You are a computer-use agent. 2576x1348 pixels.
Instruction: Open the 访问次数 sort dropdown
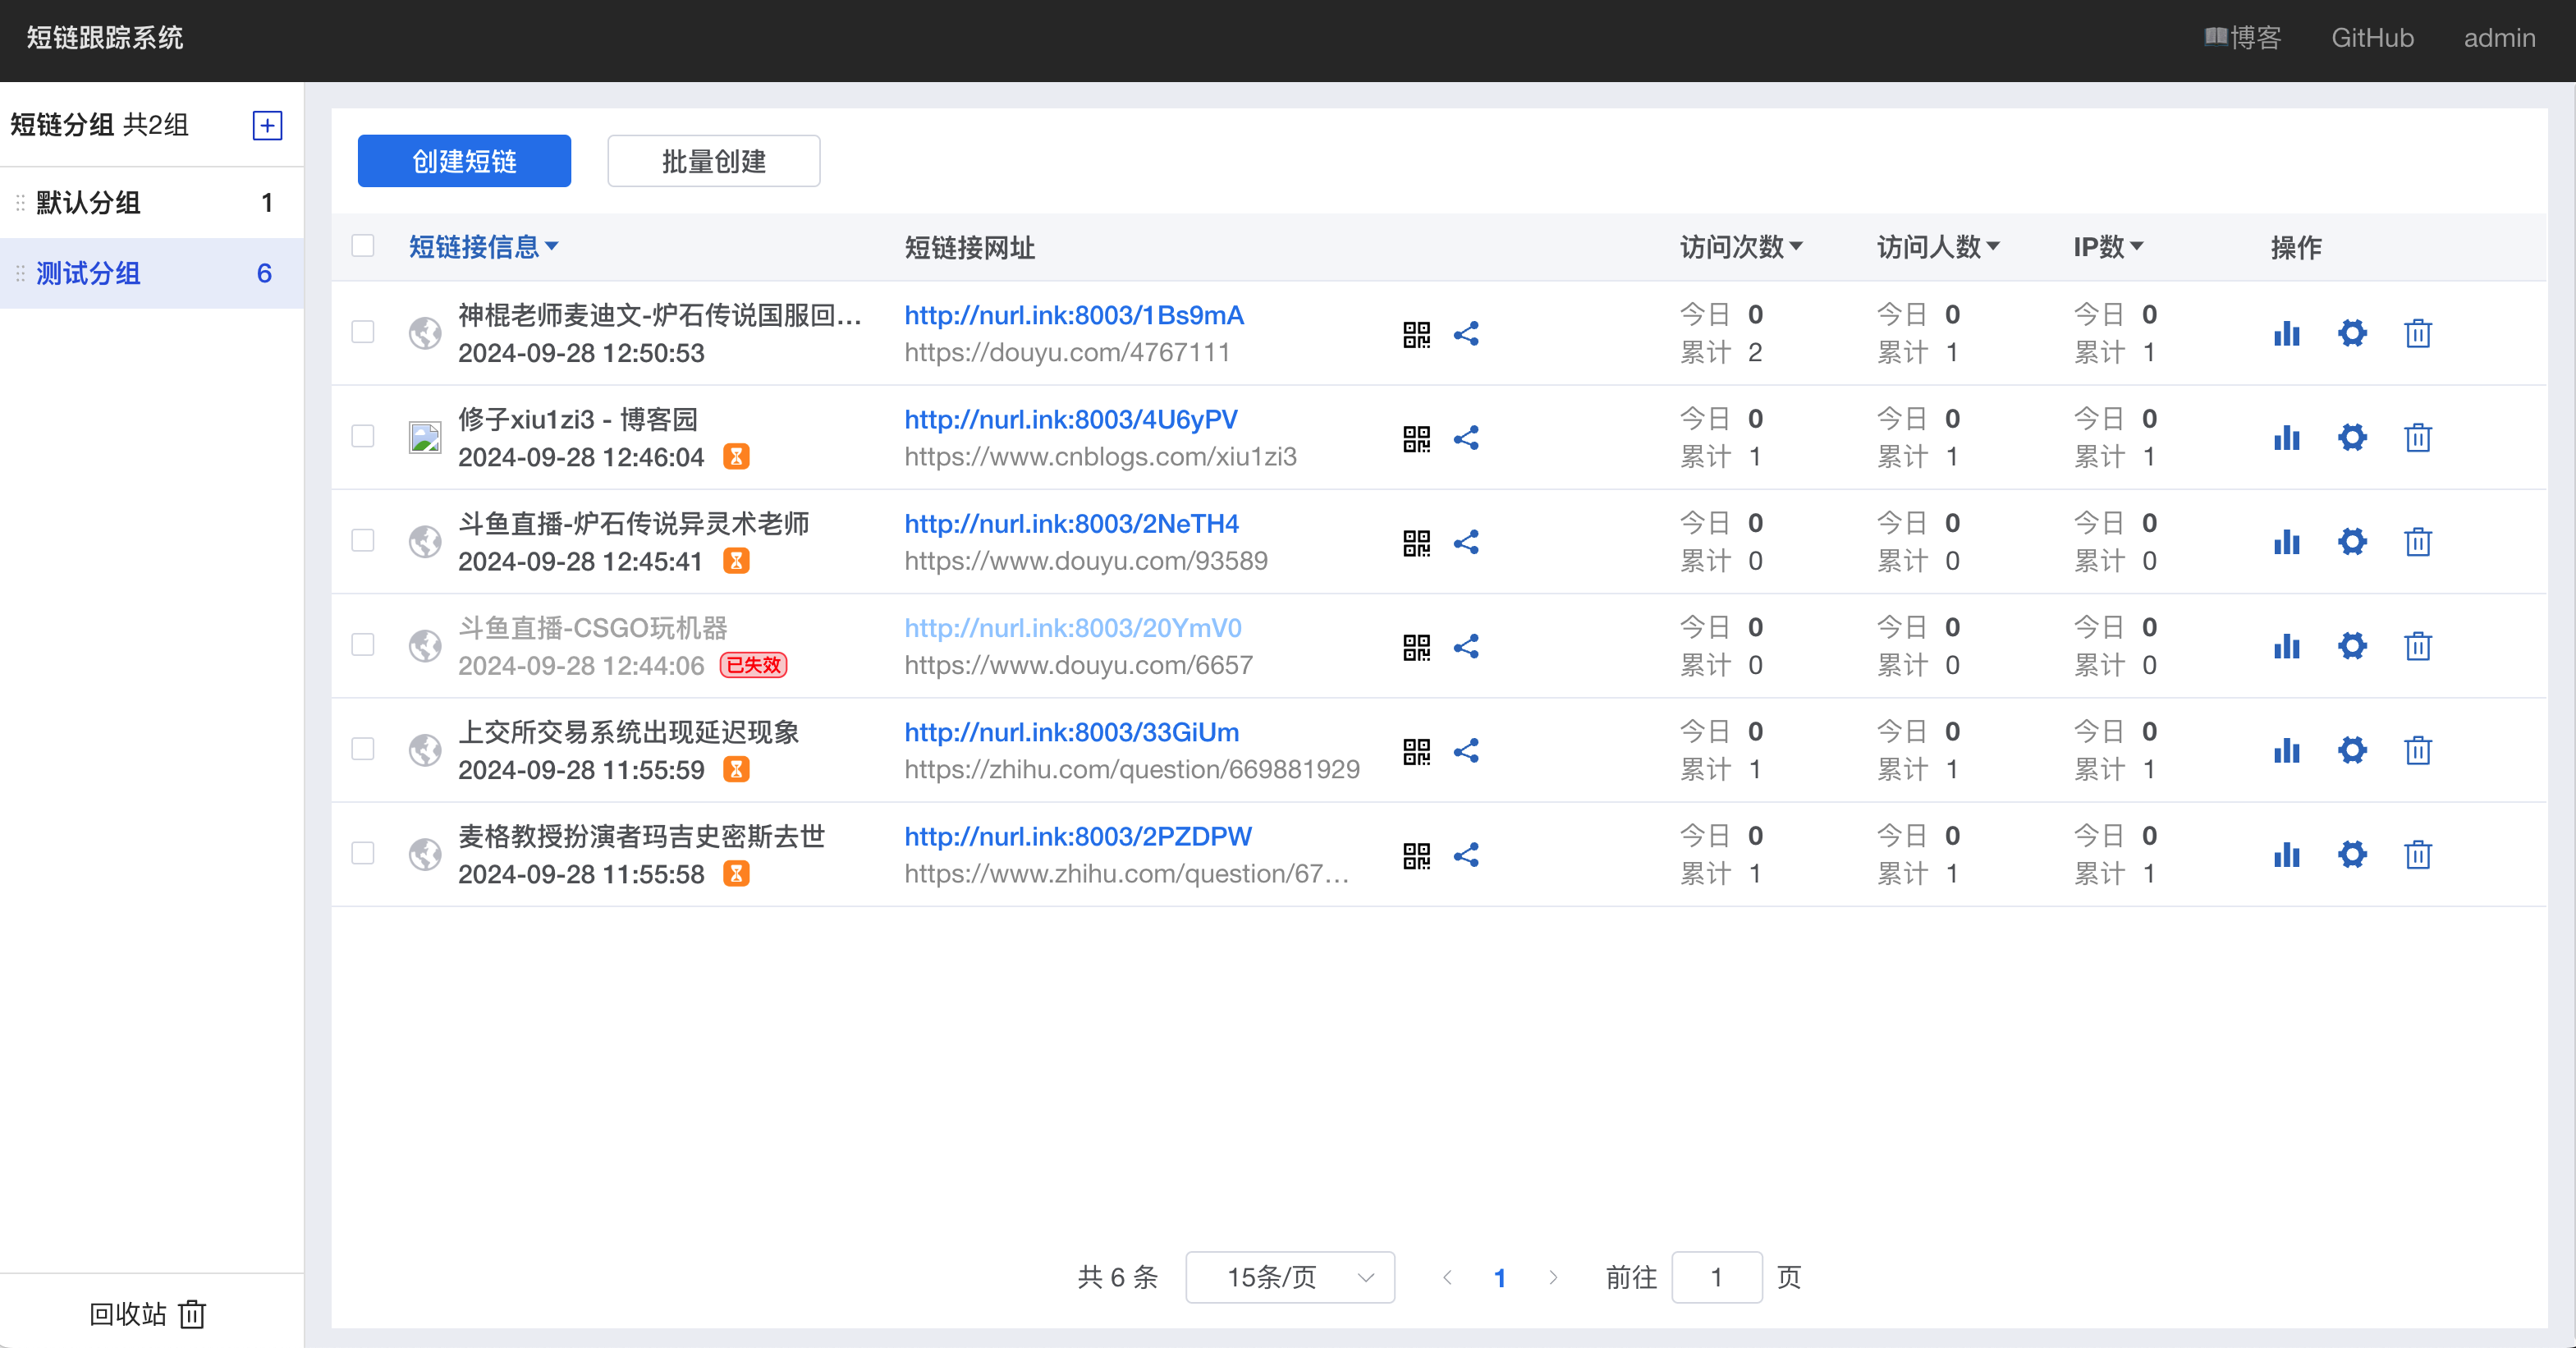coord(1741,246)
